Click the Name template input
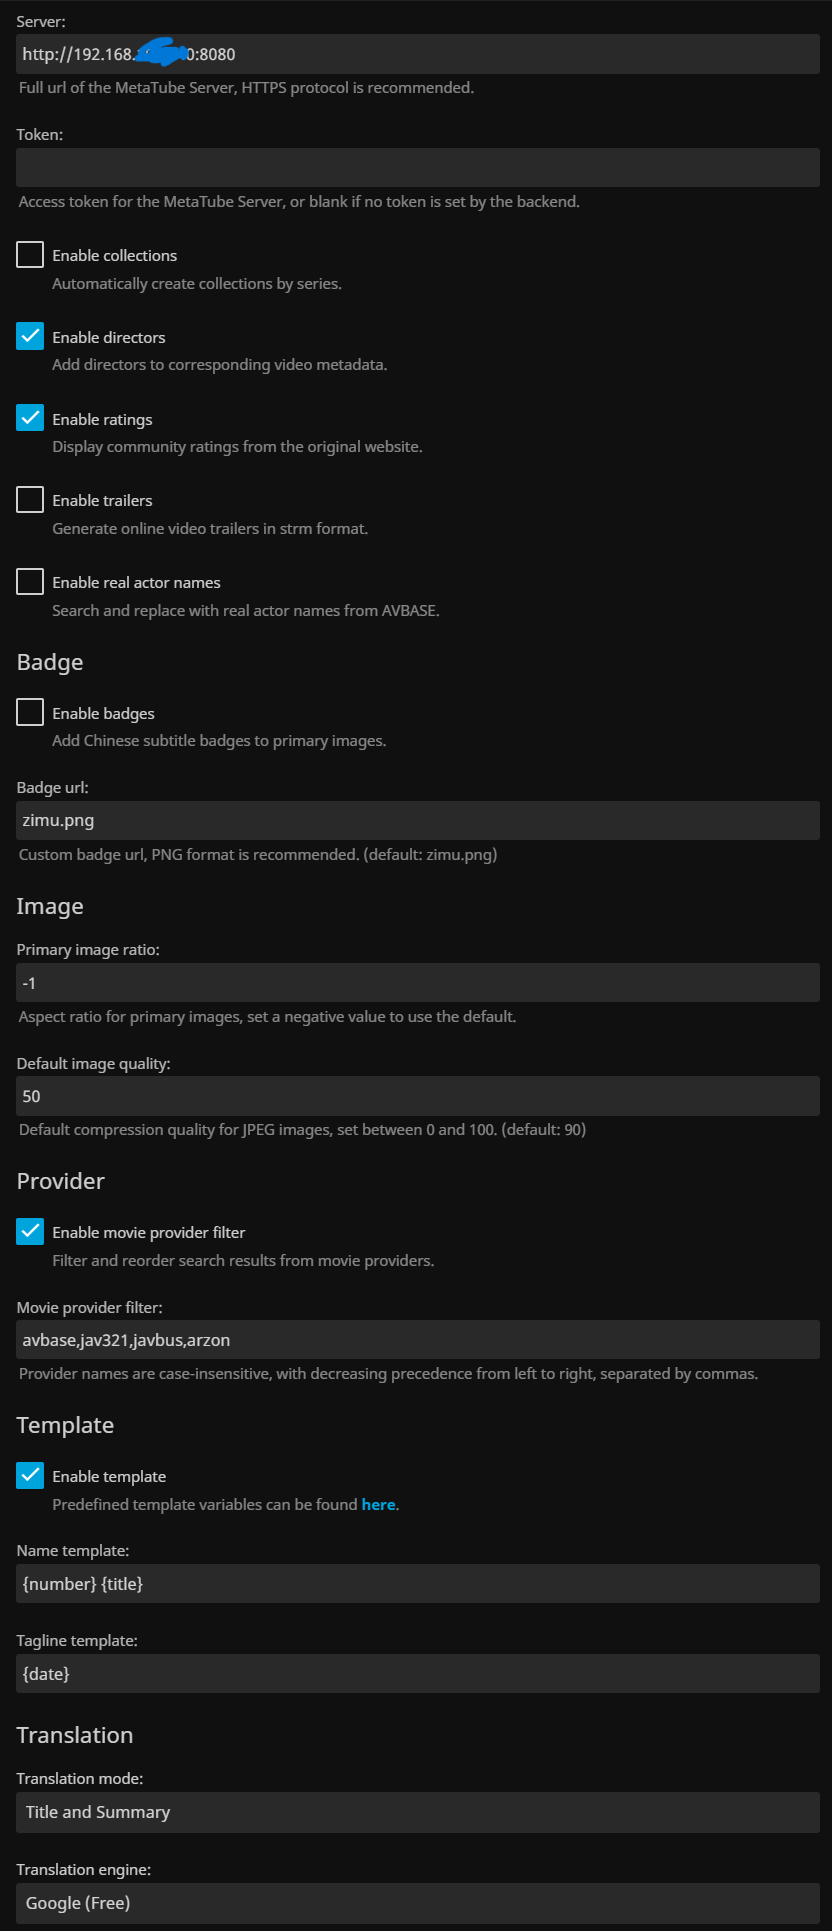832x1931 pixels. (x=417, y=1584)
